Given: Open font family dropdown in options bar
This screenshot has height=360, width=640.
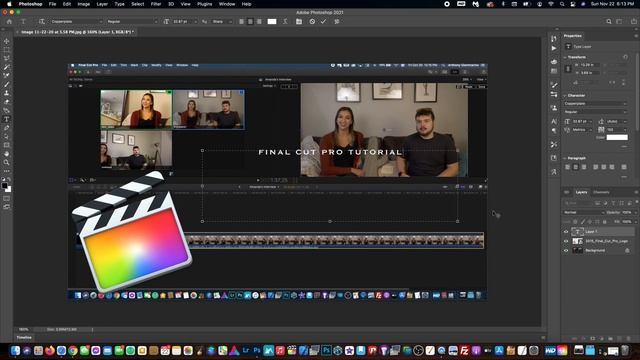Looking at the screenshot, I should point(76,22).
